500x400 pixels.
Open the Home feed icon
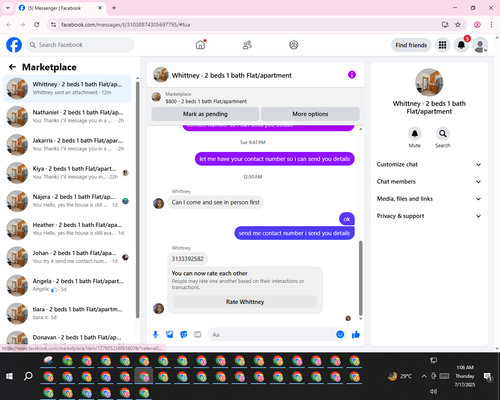pos(200,45)
